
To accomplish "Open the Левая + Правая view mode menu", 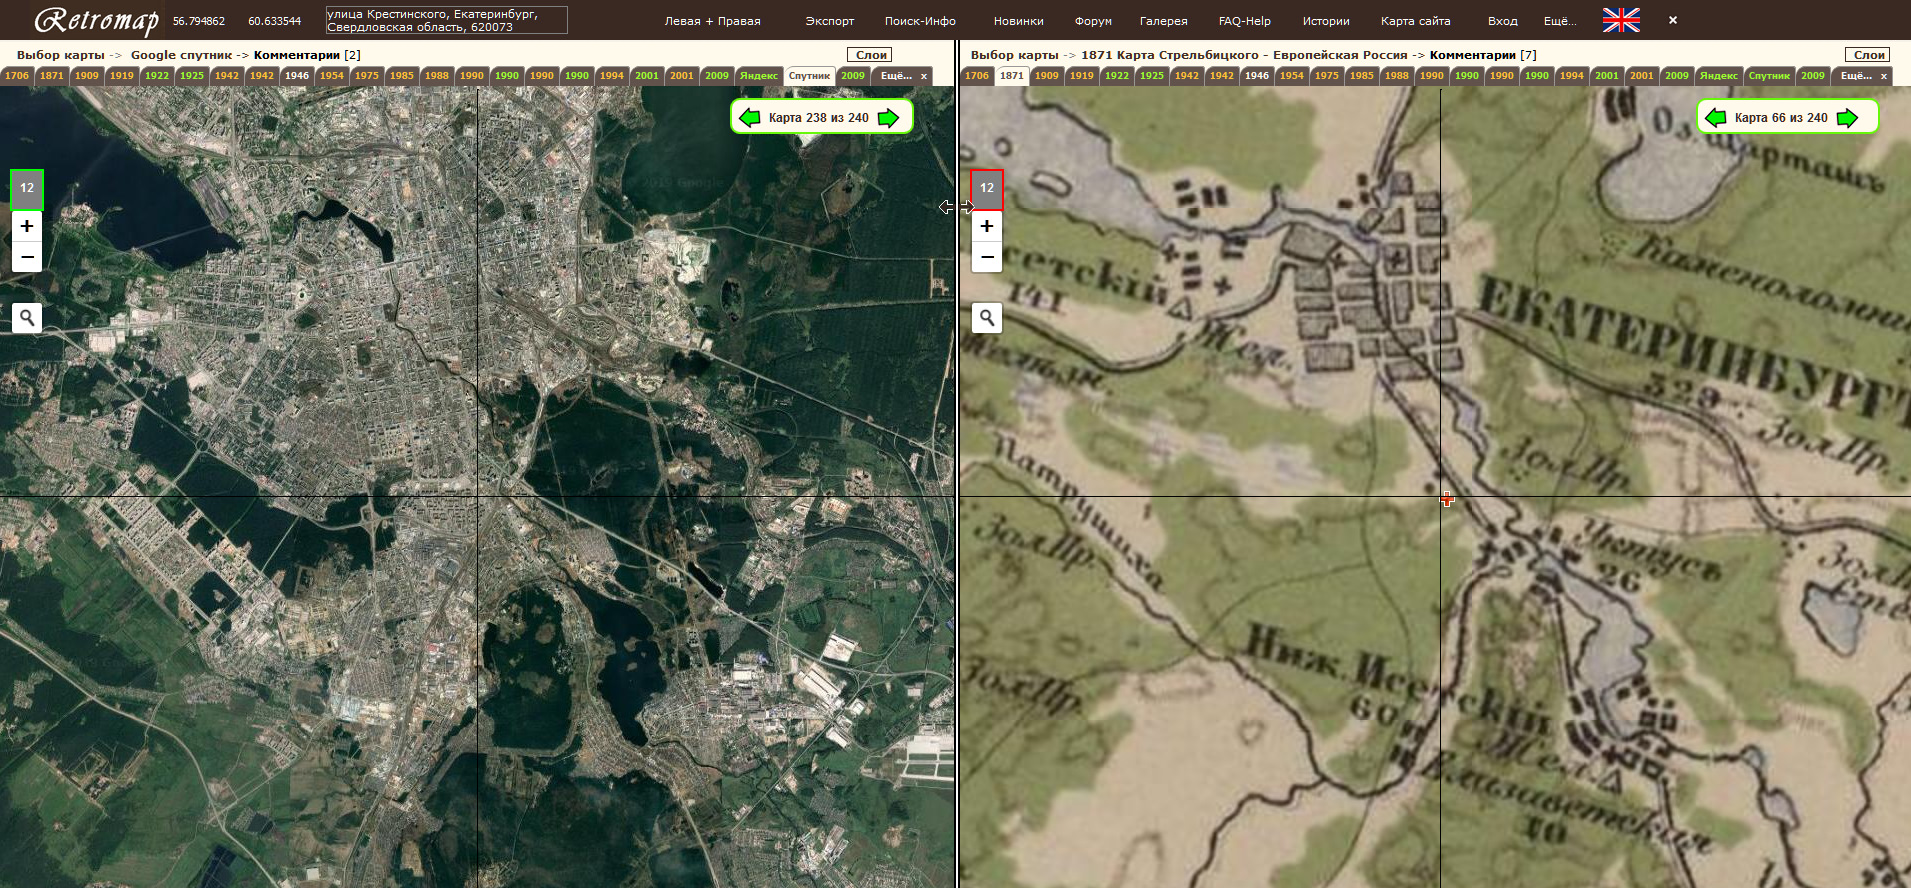I will [x=712, y=21].
